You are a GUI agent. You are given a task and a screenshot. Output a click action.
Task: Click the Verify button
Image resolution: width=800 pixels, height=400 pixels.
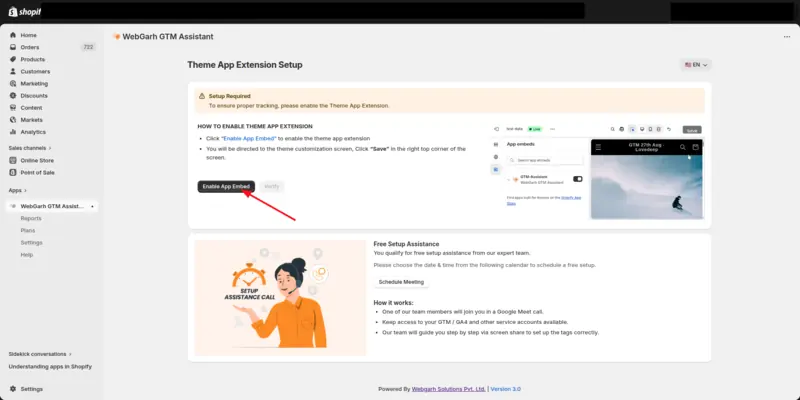point(272,187)
